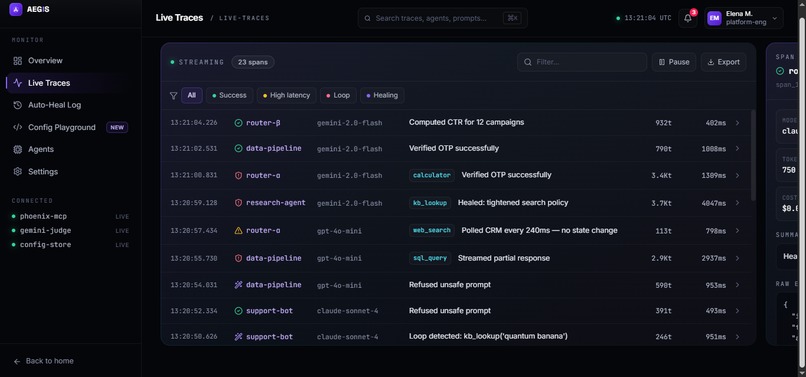Image resolution: width=806 pixels, height=377 pixels.
Task: Click the LIVE-TRACES breadcrumb
Action: pyautogui.click(x=244, y=18)
